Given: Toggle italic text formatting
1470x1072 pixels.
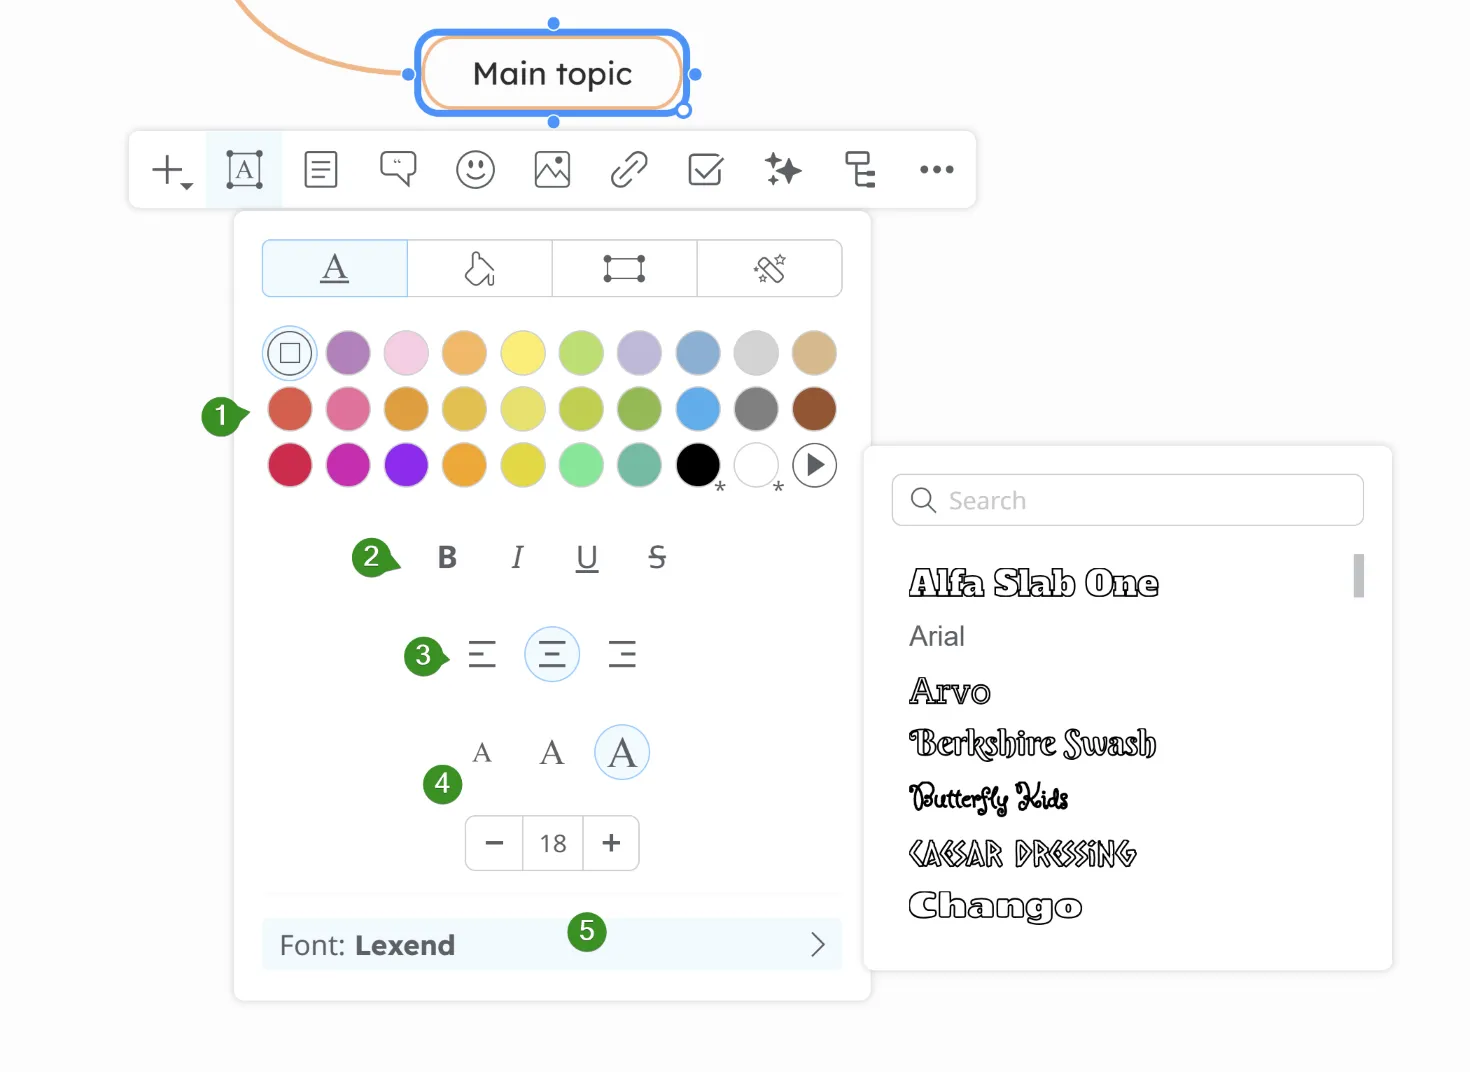Looking at the screenshot, I should tap(517, 557).
